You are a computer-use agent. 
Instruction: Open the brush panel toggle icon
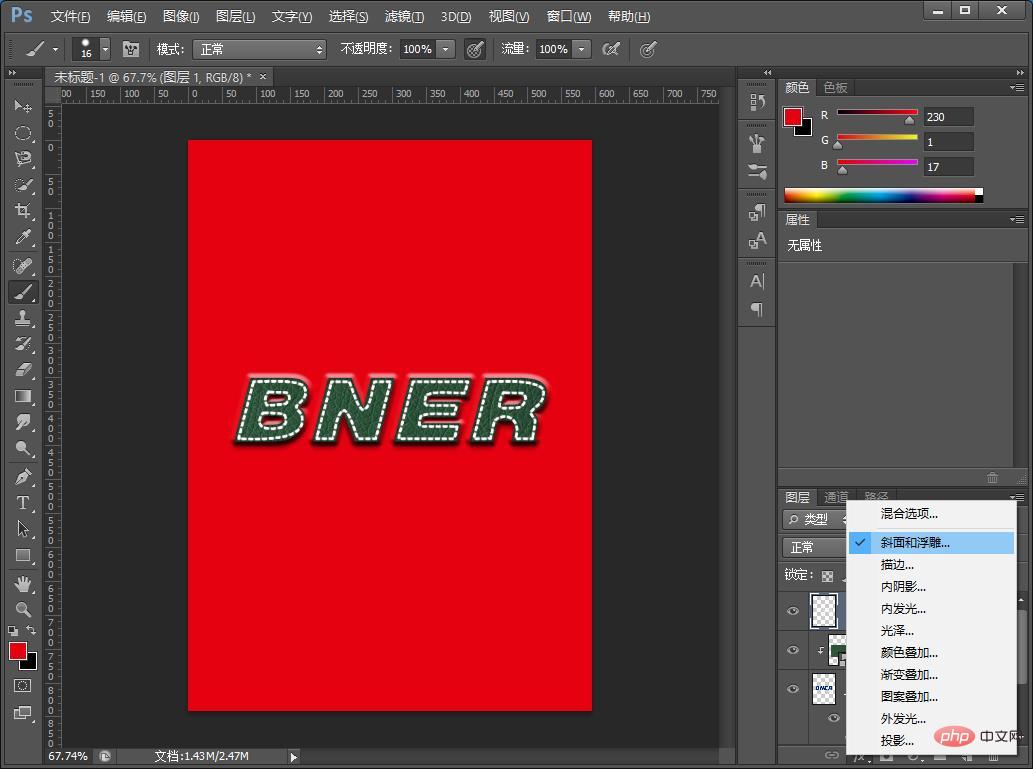131,49
